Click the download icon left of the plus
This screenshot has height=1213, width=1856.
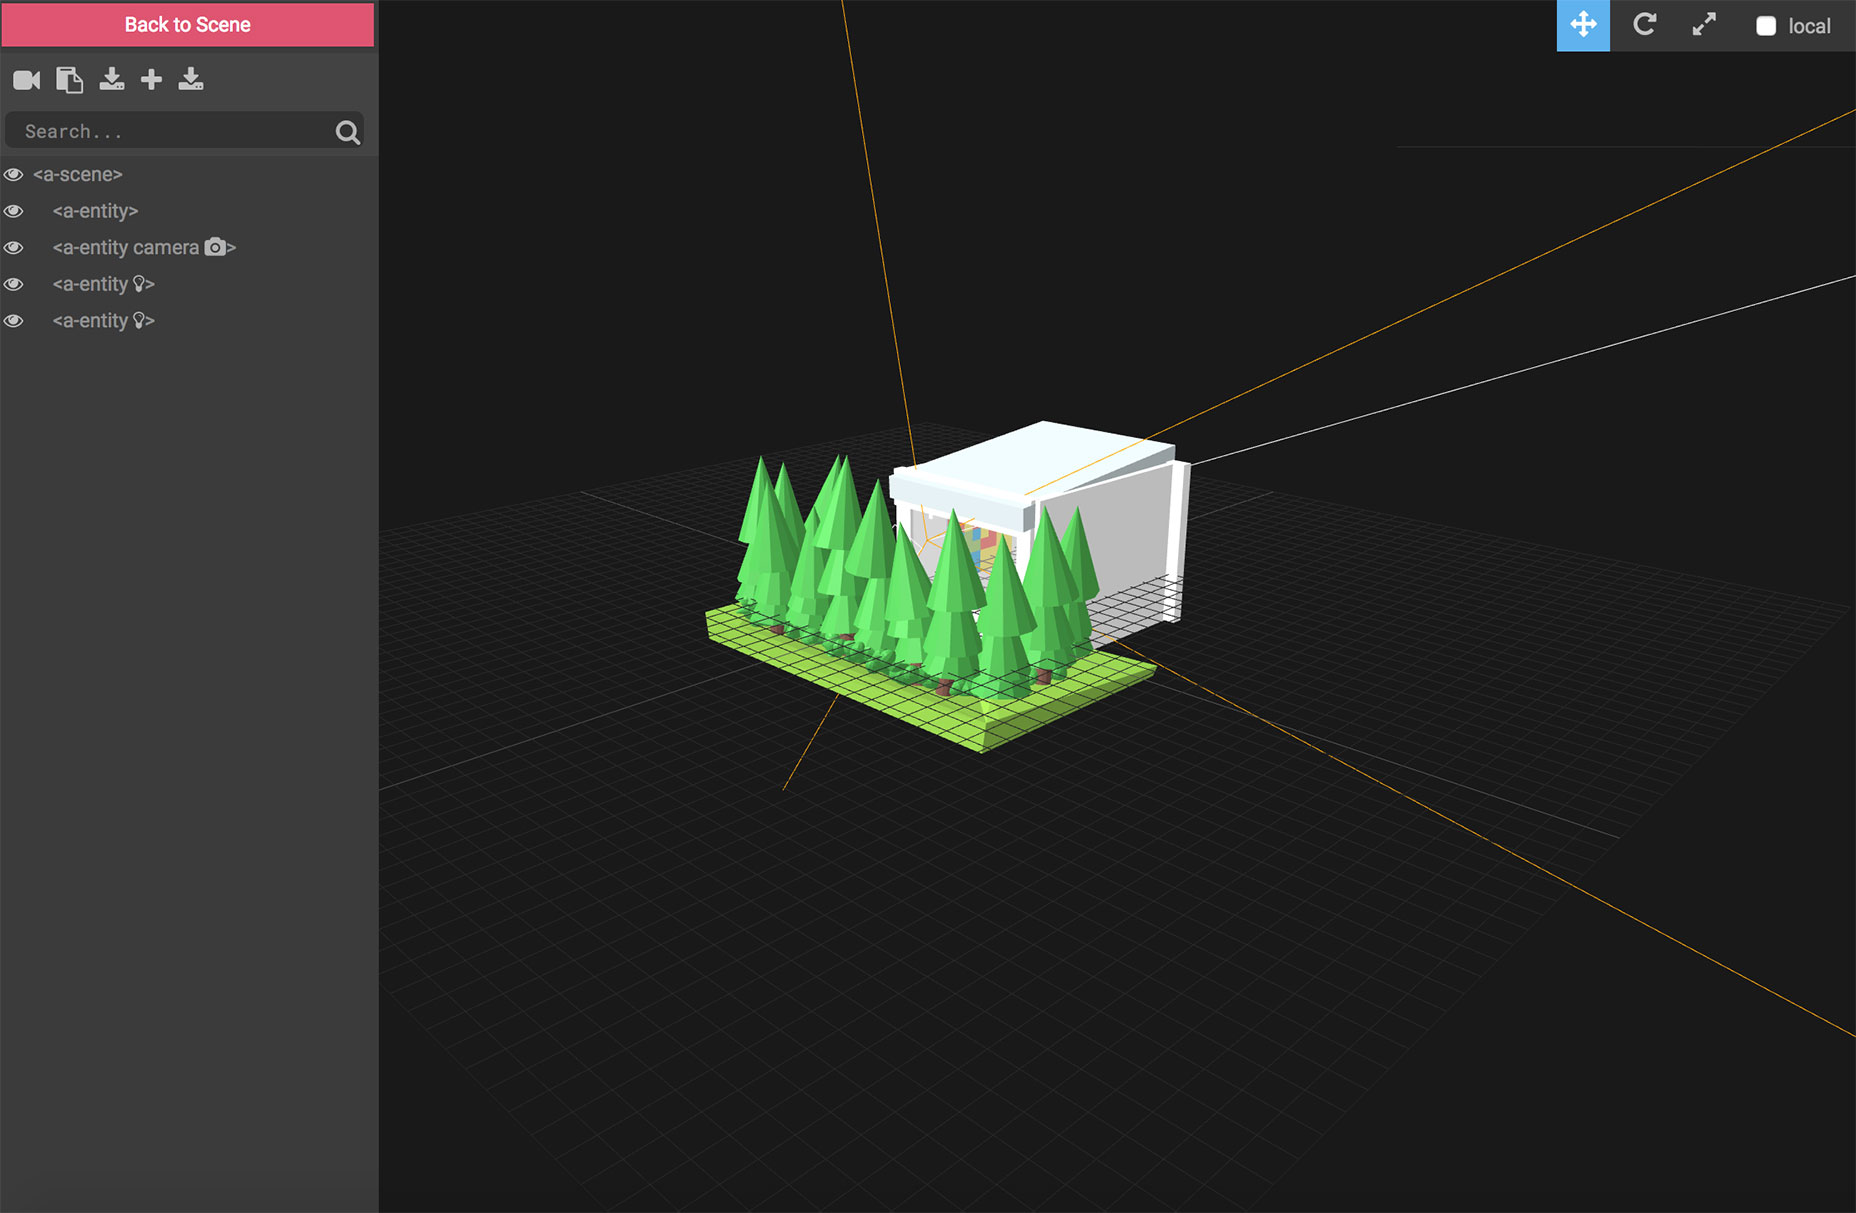tap(112, 80)
